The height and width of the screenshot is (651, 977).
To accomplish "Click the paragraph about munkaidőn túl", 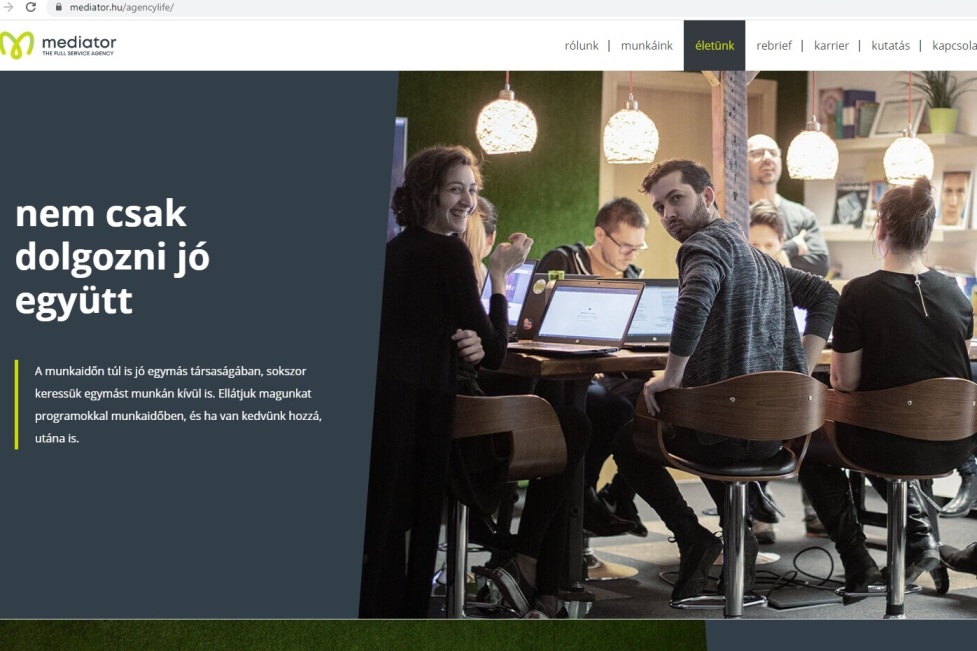I will pyautogui.click(x=178, y=404).
